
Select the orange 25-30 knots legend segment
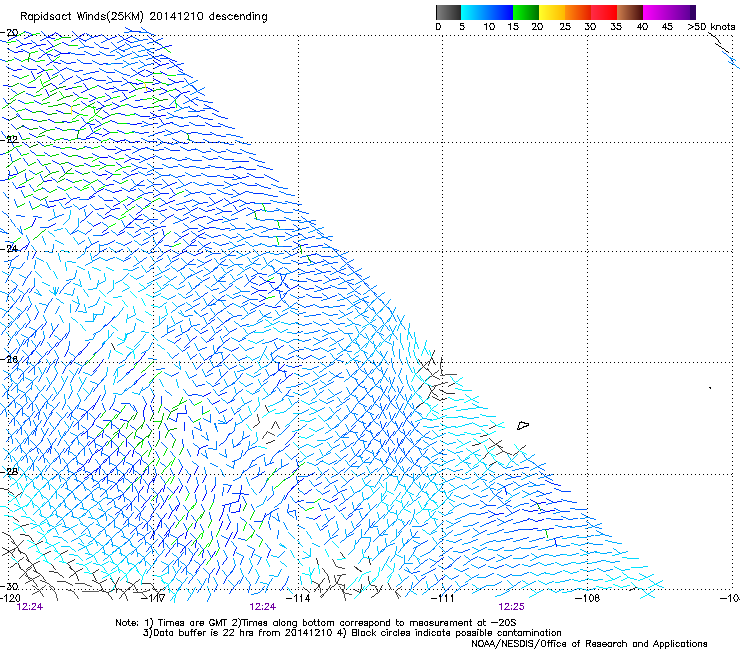[578, 12]
